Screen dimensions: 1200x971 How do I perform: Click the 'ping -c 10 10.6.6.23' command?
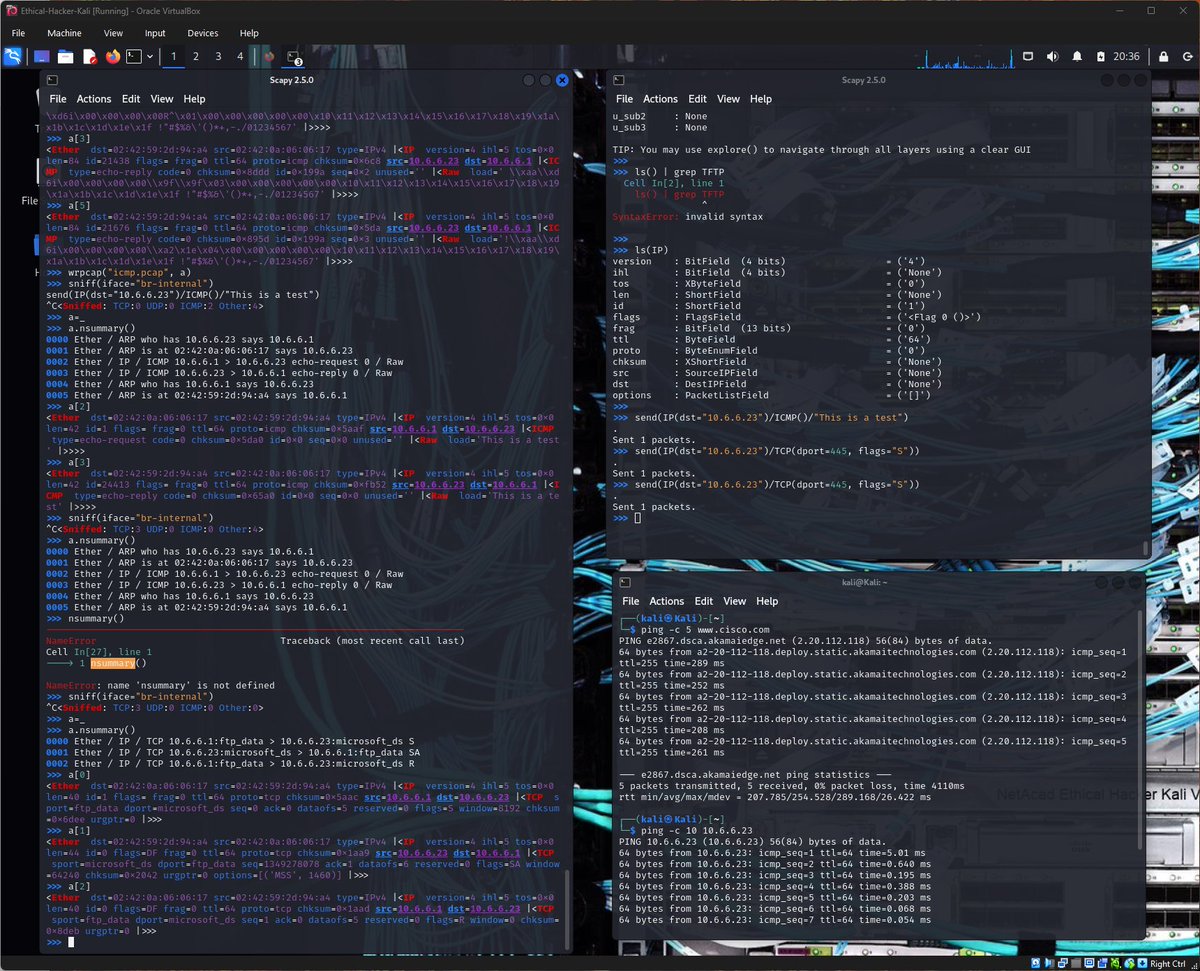coord(695,830)
